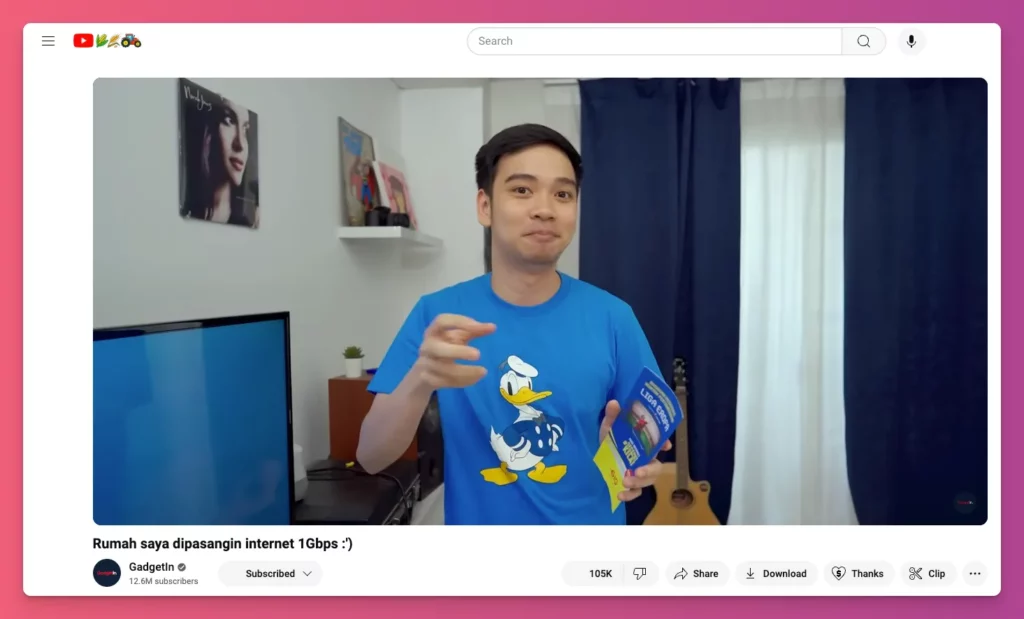The height and width of the screenshot is (619, 1024).
Task: Click the video title 'Rumah saya dipasangin internet 1Gbps'
Action: (222, 544)
